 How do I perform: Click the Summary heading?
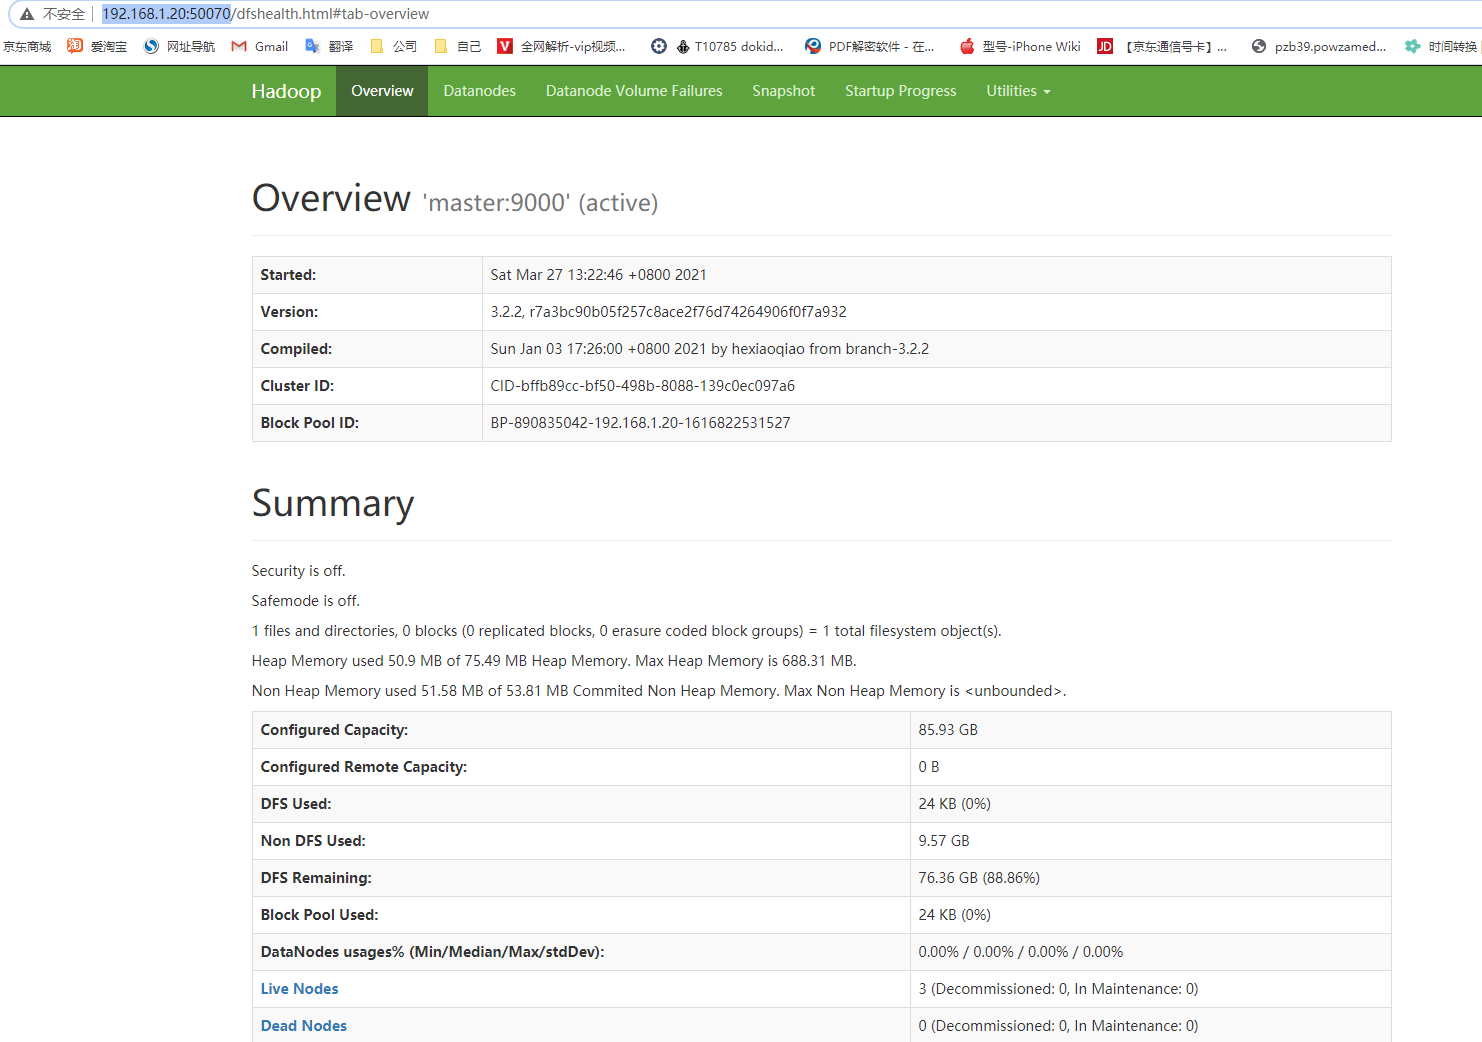point(333,503)
